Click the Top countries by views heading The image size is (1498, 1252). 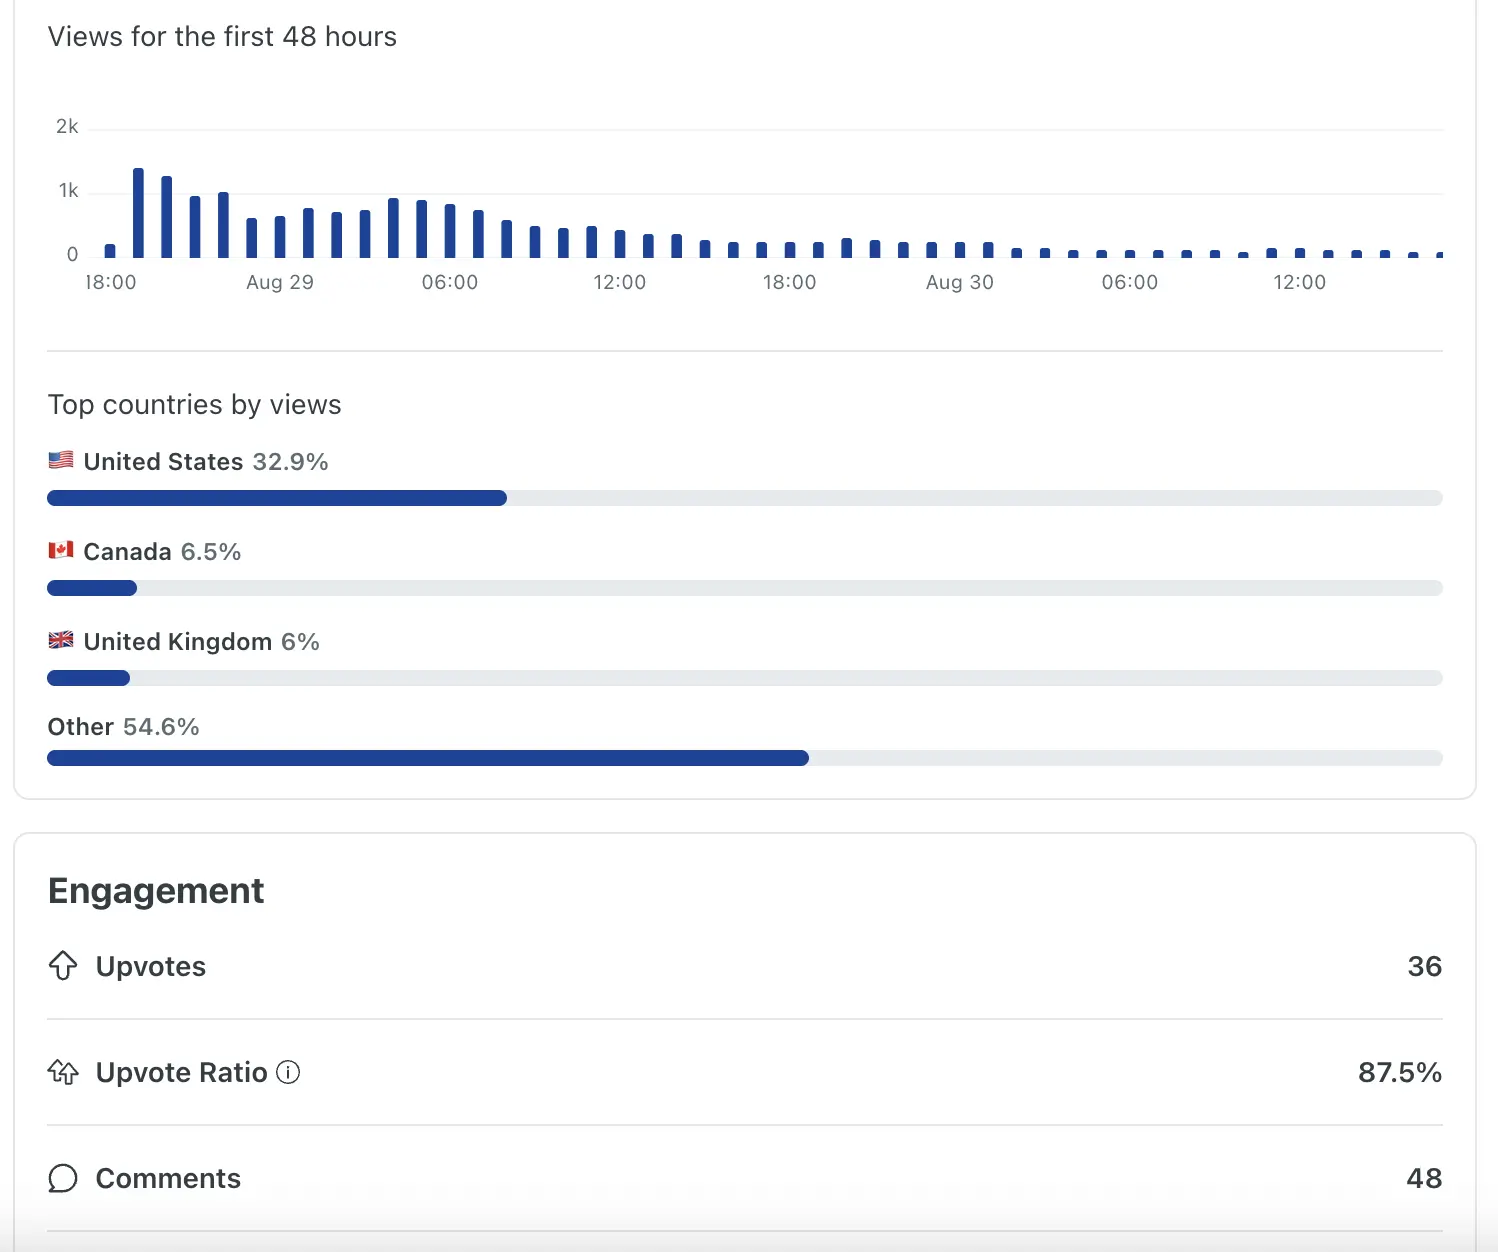pyautogui.click(x=194, y=404)
